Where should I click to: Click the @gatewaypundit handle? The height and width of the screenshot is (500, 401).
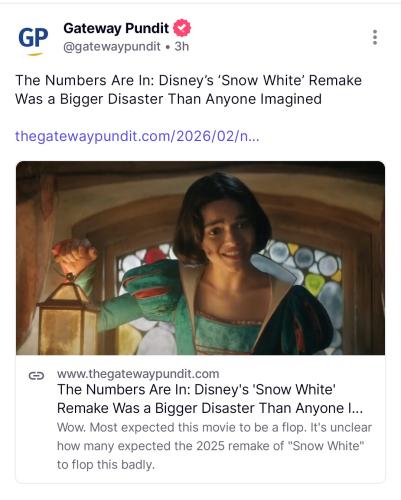pyautogui.click(x=112, y=47)
